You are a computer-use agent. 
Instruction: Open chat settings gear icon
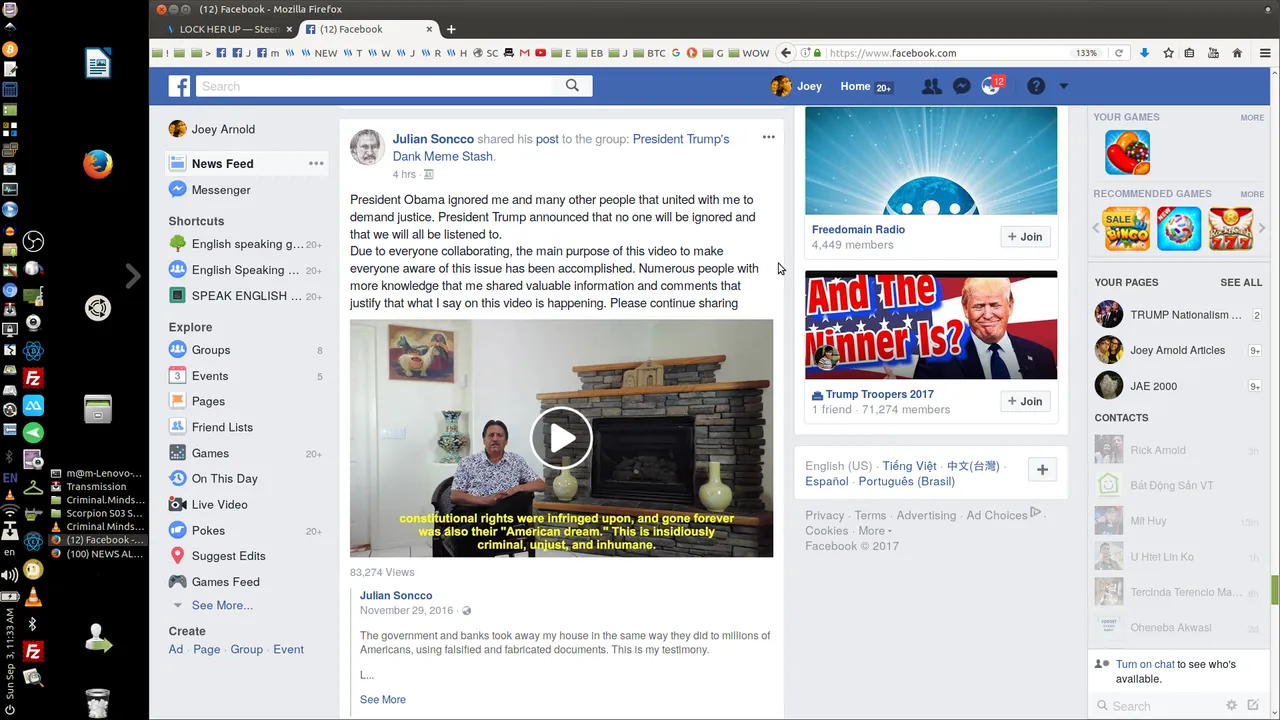(x=1231, y=705)
